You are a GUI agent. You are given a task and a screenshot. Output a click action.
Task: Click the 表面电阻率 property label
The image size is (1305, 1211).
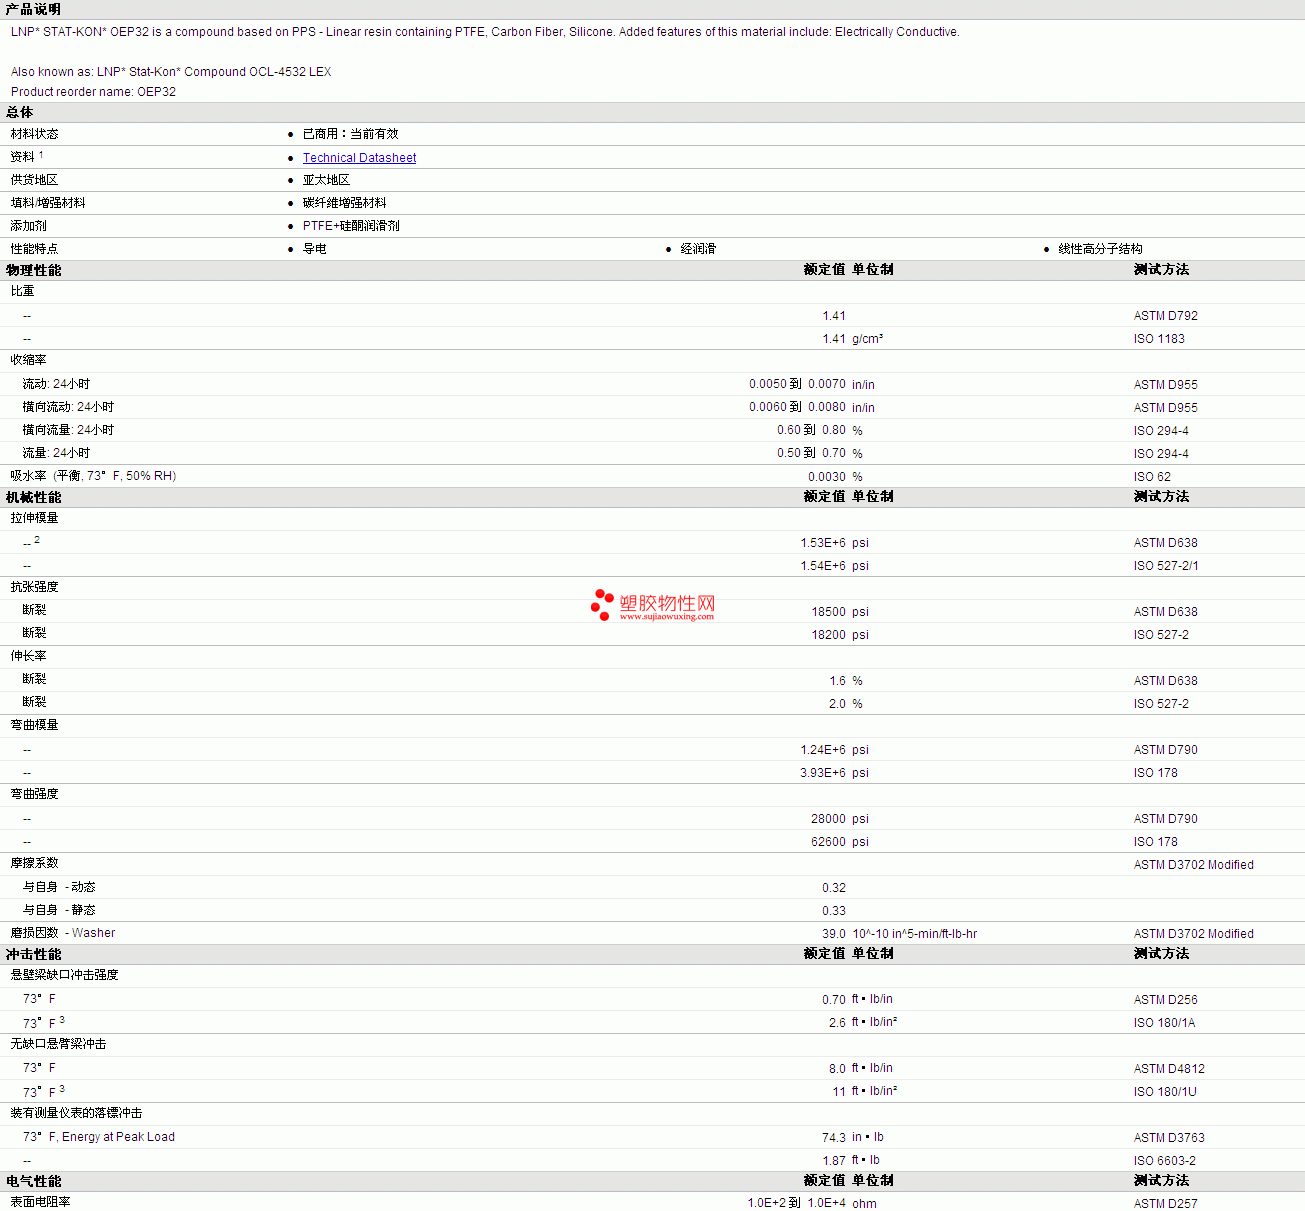40,1202
